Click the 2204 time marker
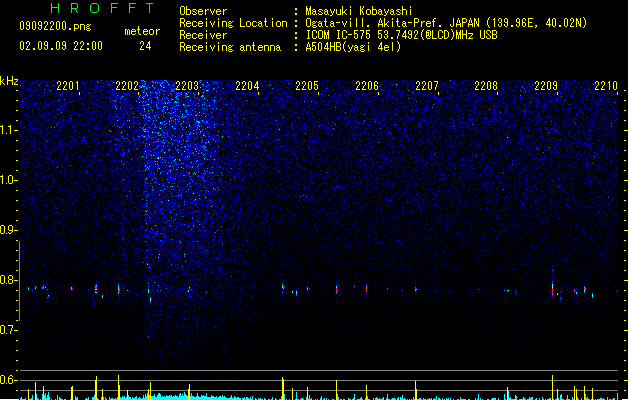Viewport: 629px width, 400px height. [247, 86]
